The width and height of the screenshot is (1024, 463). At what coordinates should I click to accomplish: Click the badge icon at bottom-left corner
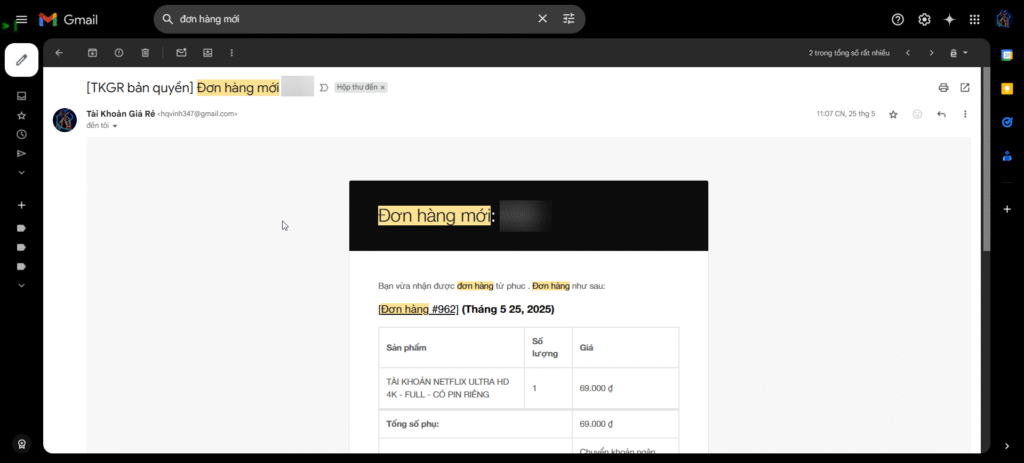tap(22, 443)
